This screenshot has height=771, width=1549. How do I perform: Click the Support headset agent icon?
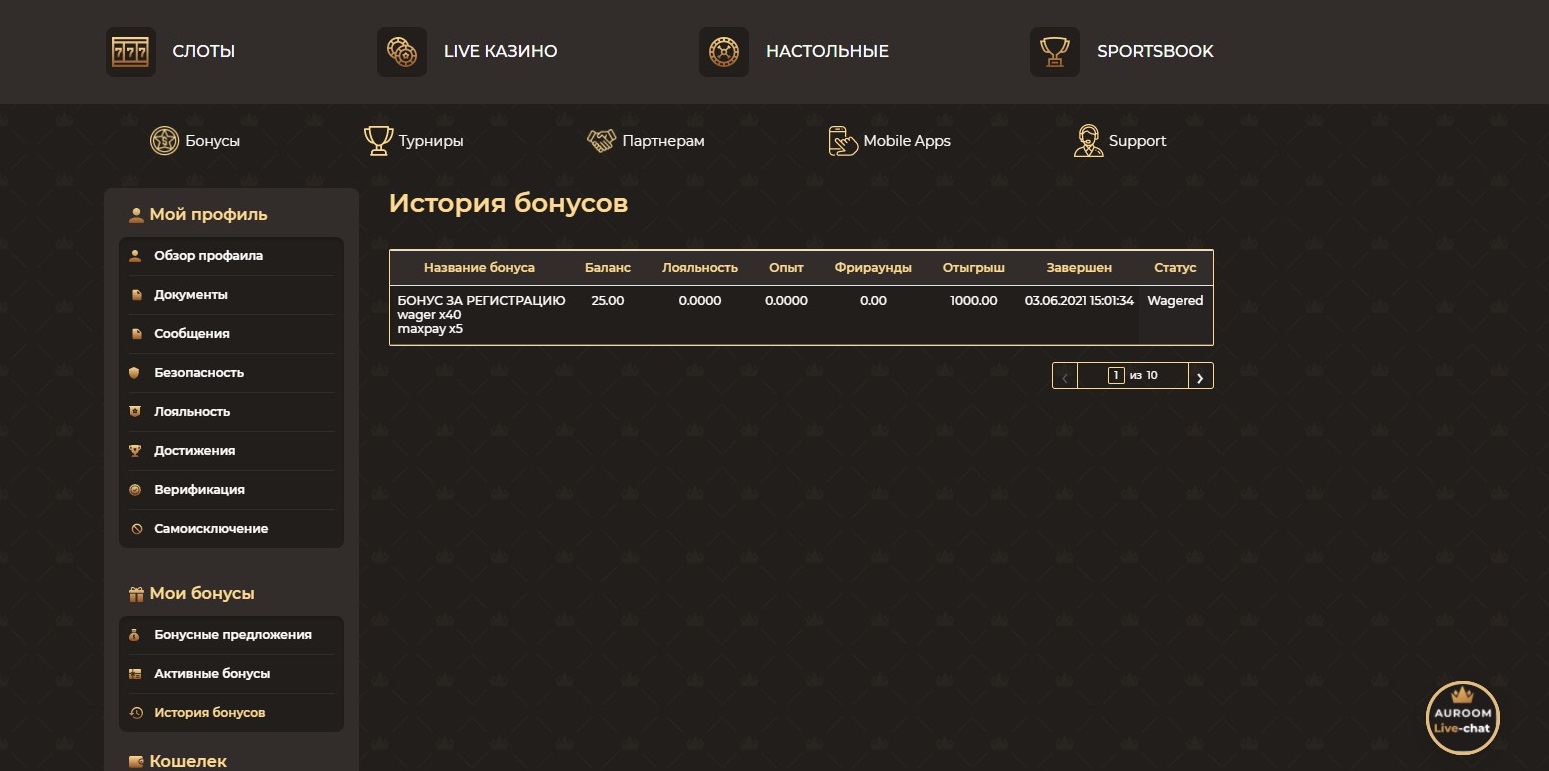coord(1088,141)
